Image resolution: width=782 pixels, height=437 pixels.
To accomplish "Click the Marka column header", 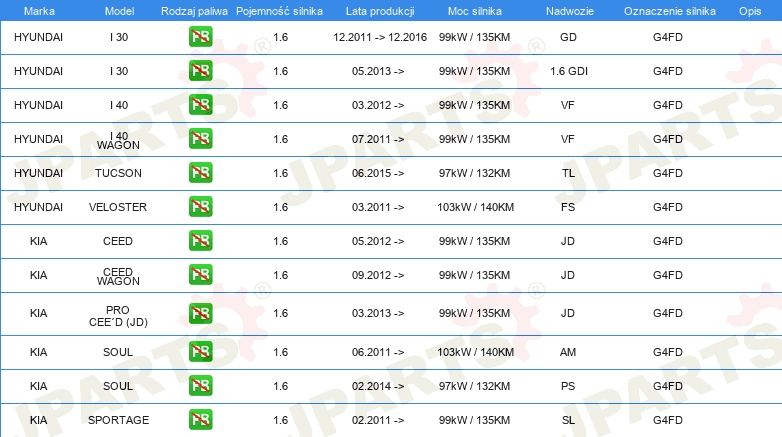I will pos(39,11).
